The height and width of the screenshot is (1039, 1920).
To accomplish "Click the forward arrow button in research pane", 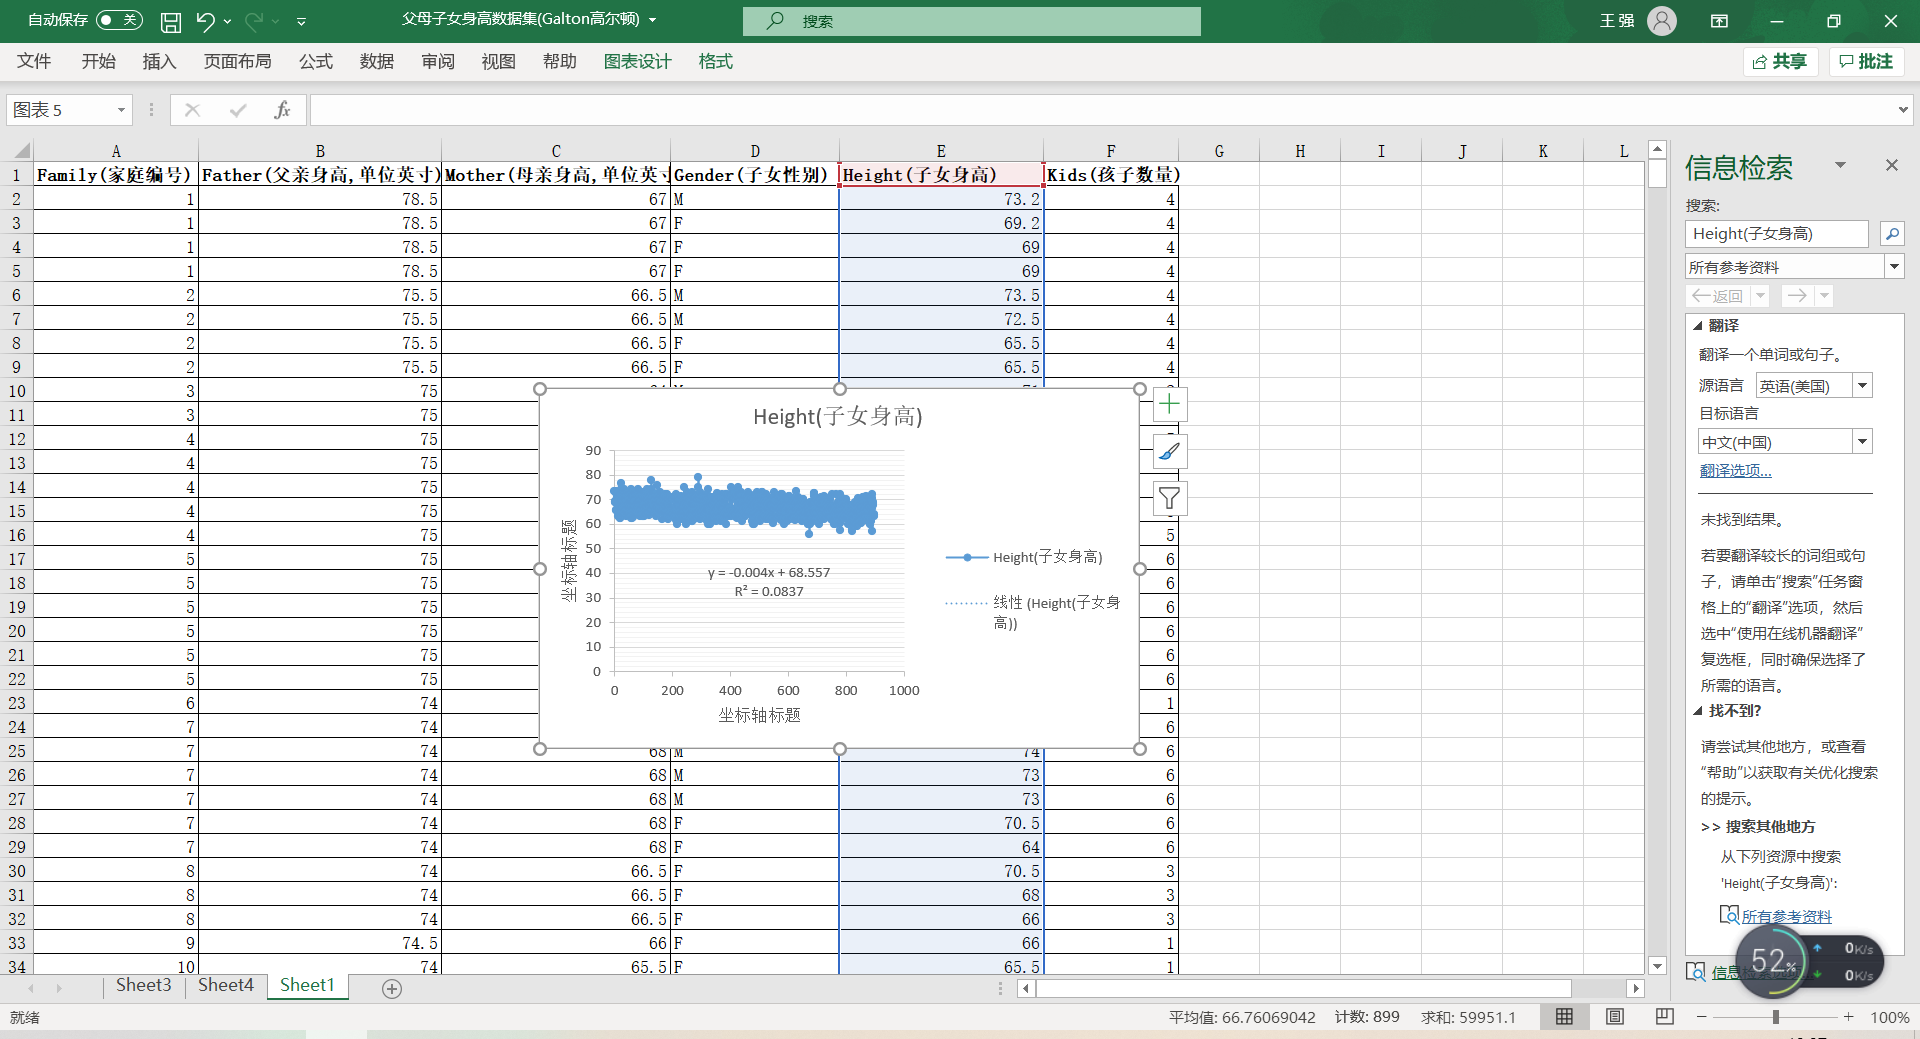I will pyautogui.click(x=1797, y=296).
